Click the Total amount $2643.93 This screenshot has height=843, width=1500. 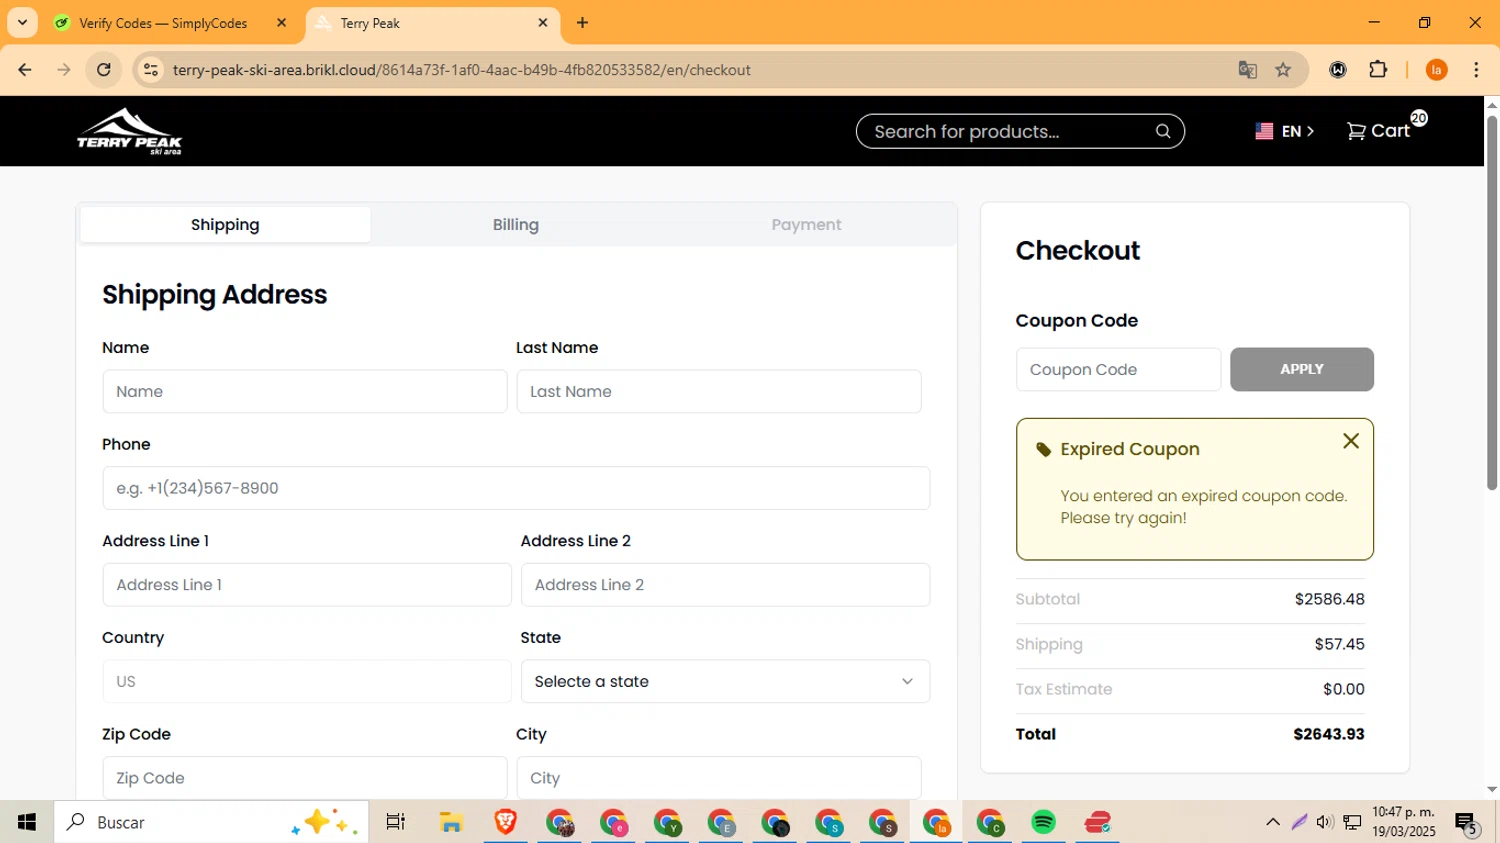[1328, 734]
